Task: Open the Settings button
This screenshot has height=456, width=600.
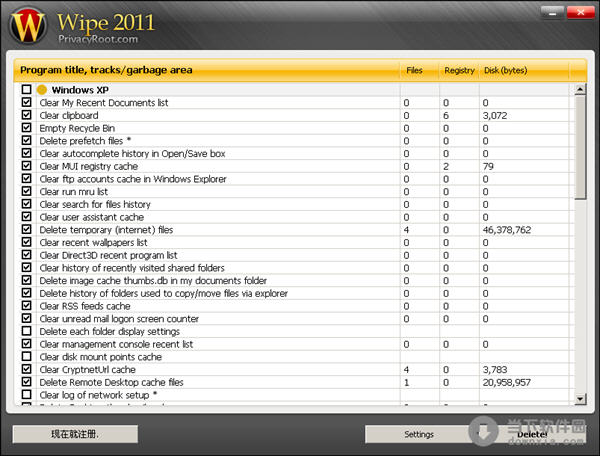Action: (x=419, y=434)
